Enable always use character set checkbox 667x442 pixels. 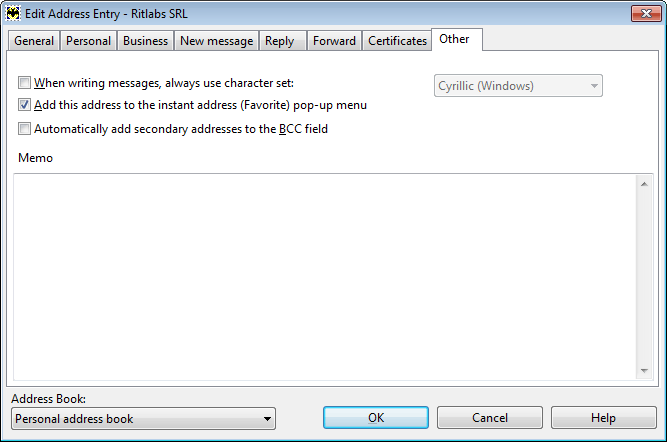24,83
